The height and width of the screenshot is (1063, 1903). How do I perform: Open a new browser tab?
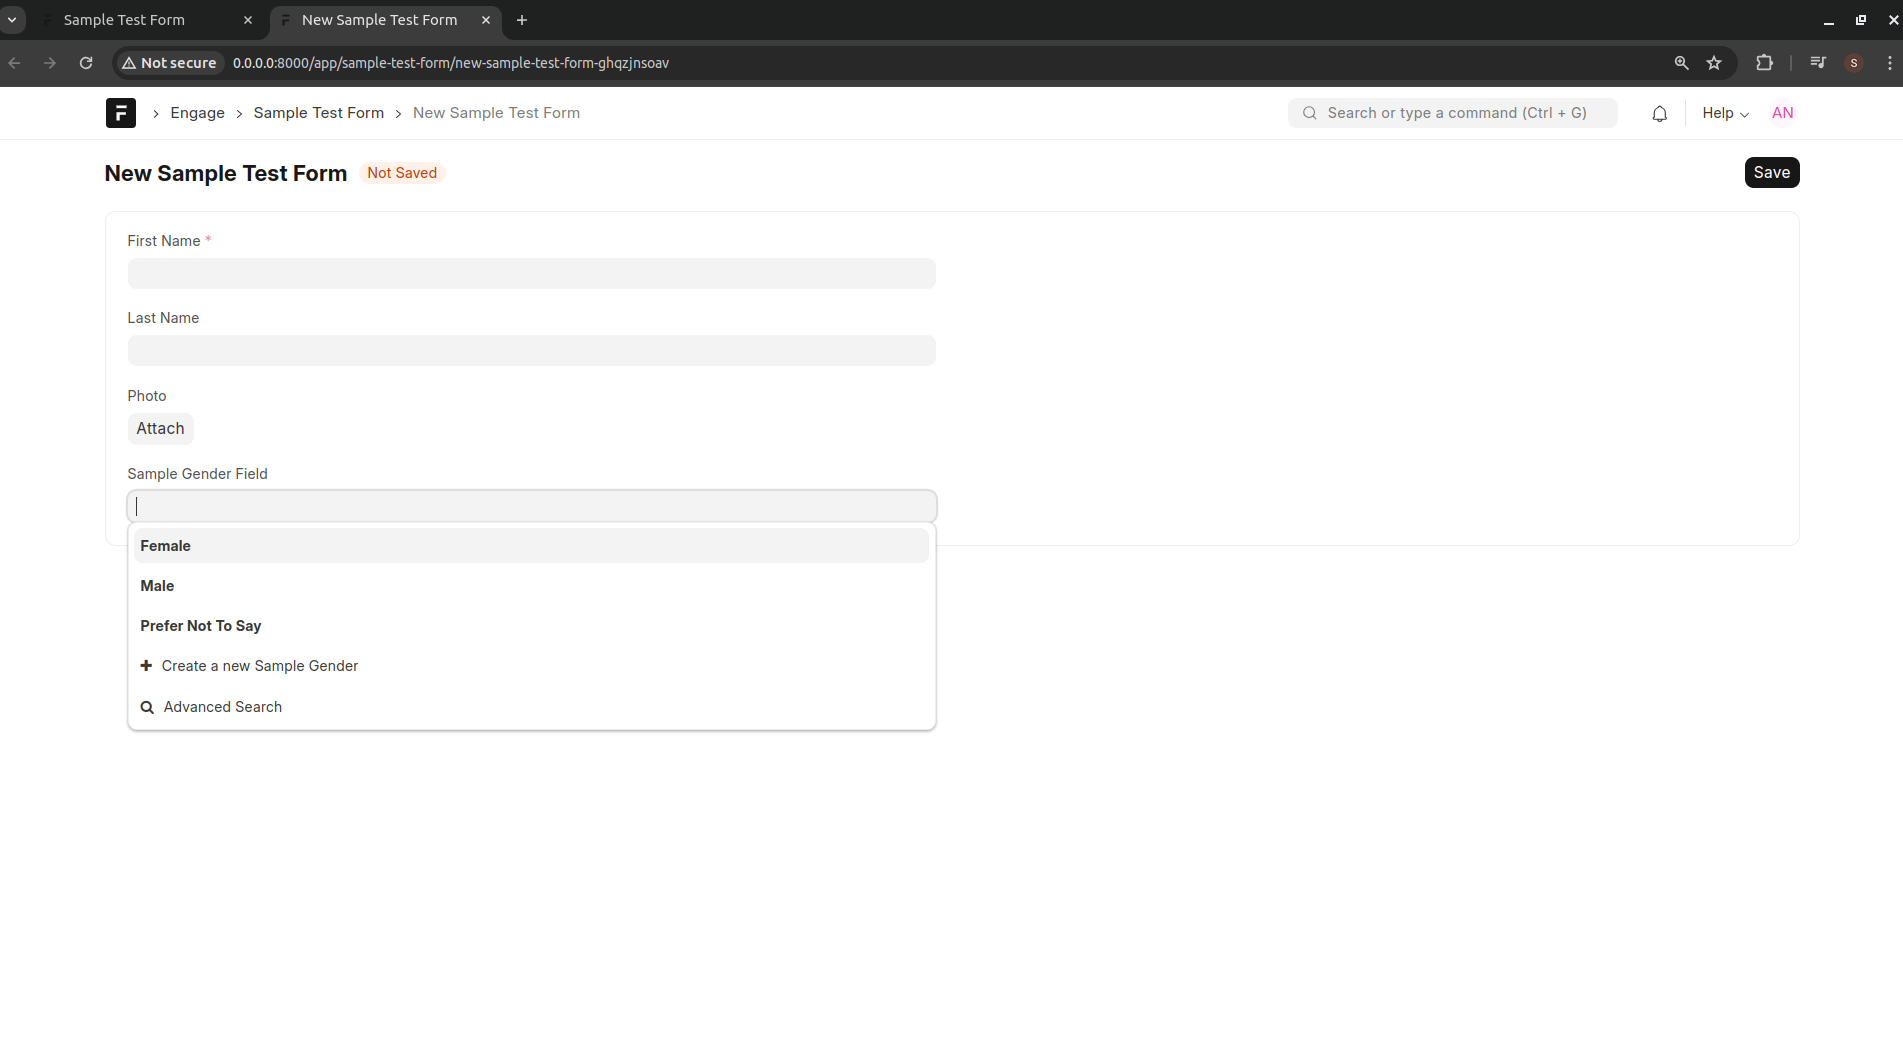point(522,20)
